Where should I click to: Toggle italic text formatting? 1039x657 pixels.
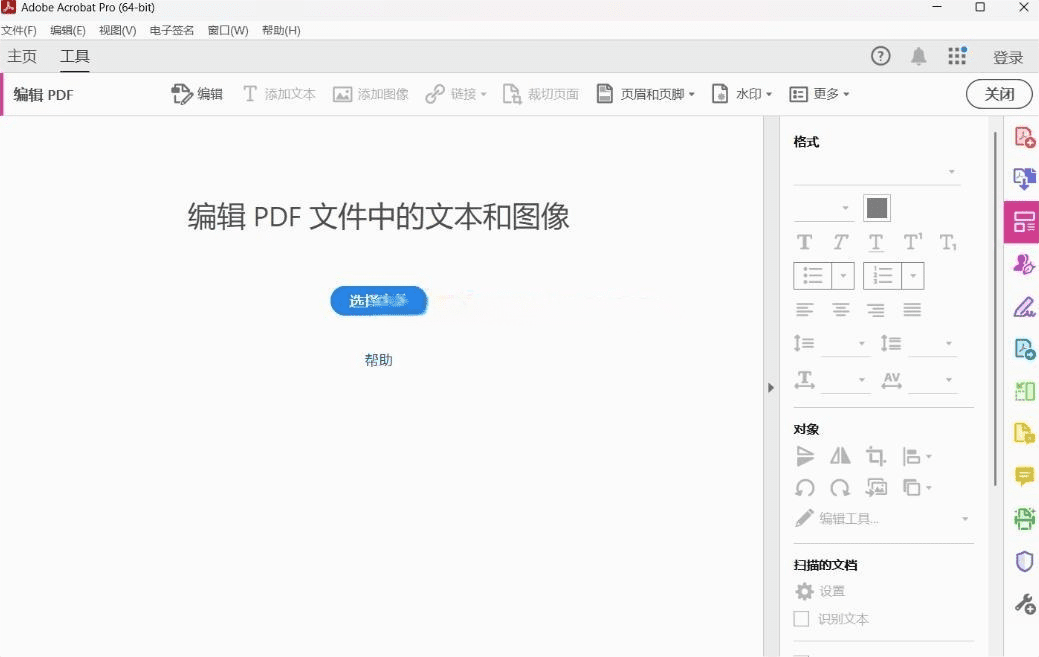click(x=840, y=242)
